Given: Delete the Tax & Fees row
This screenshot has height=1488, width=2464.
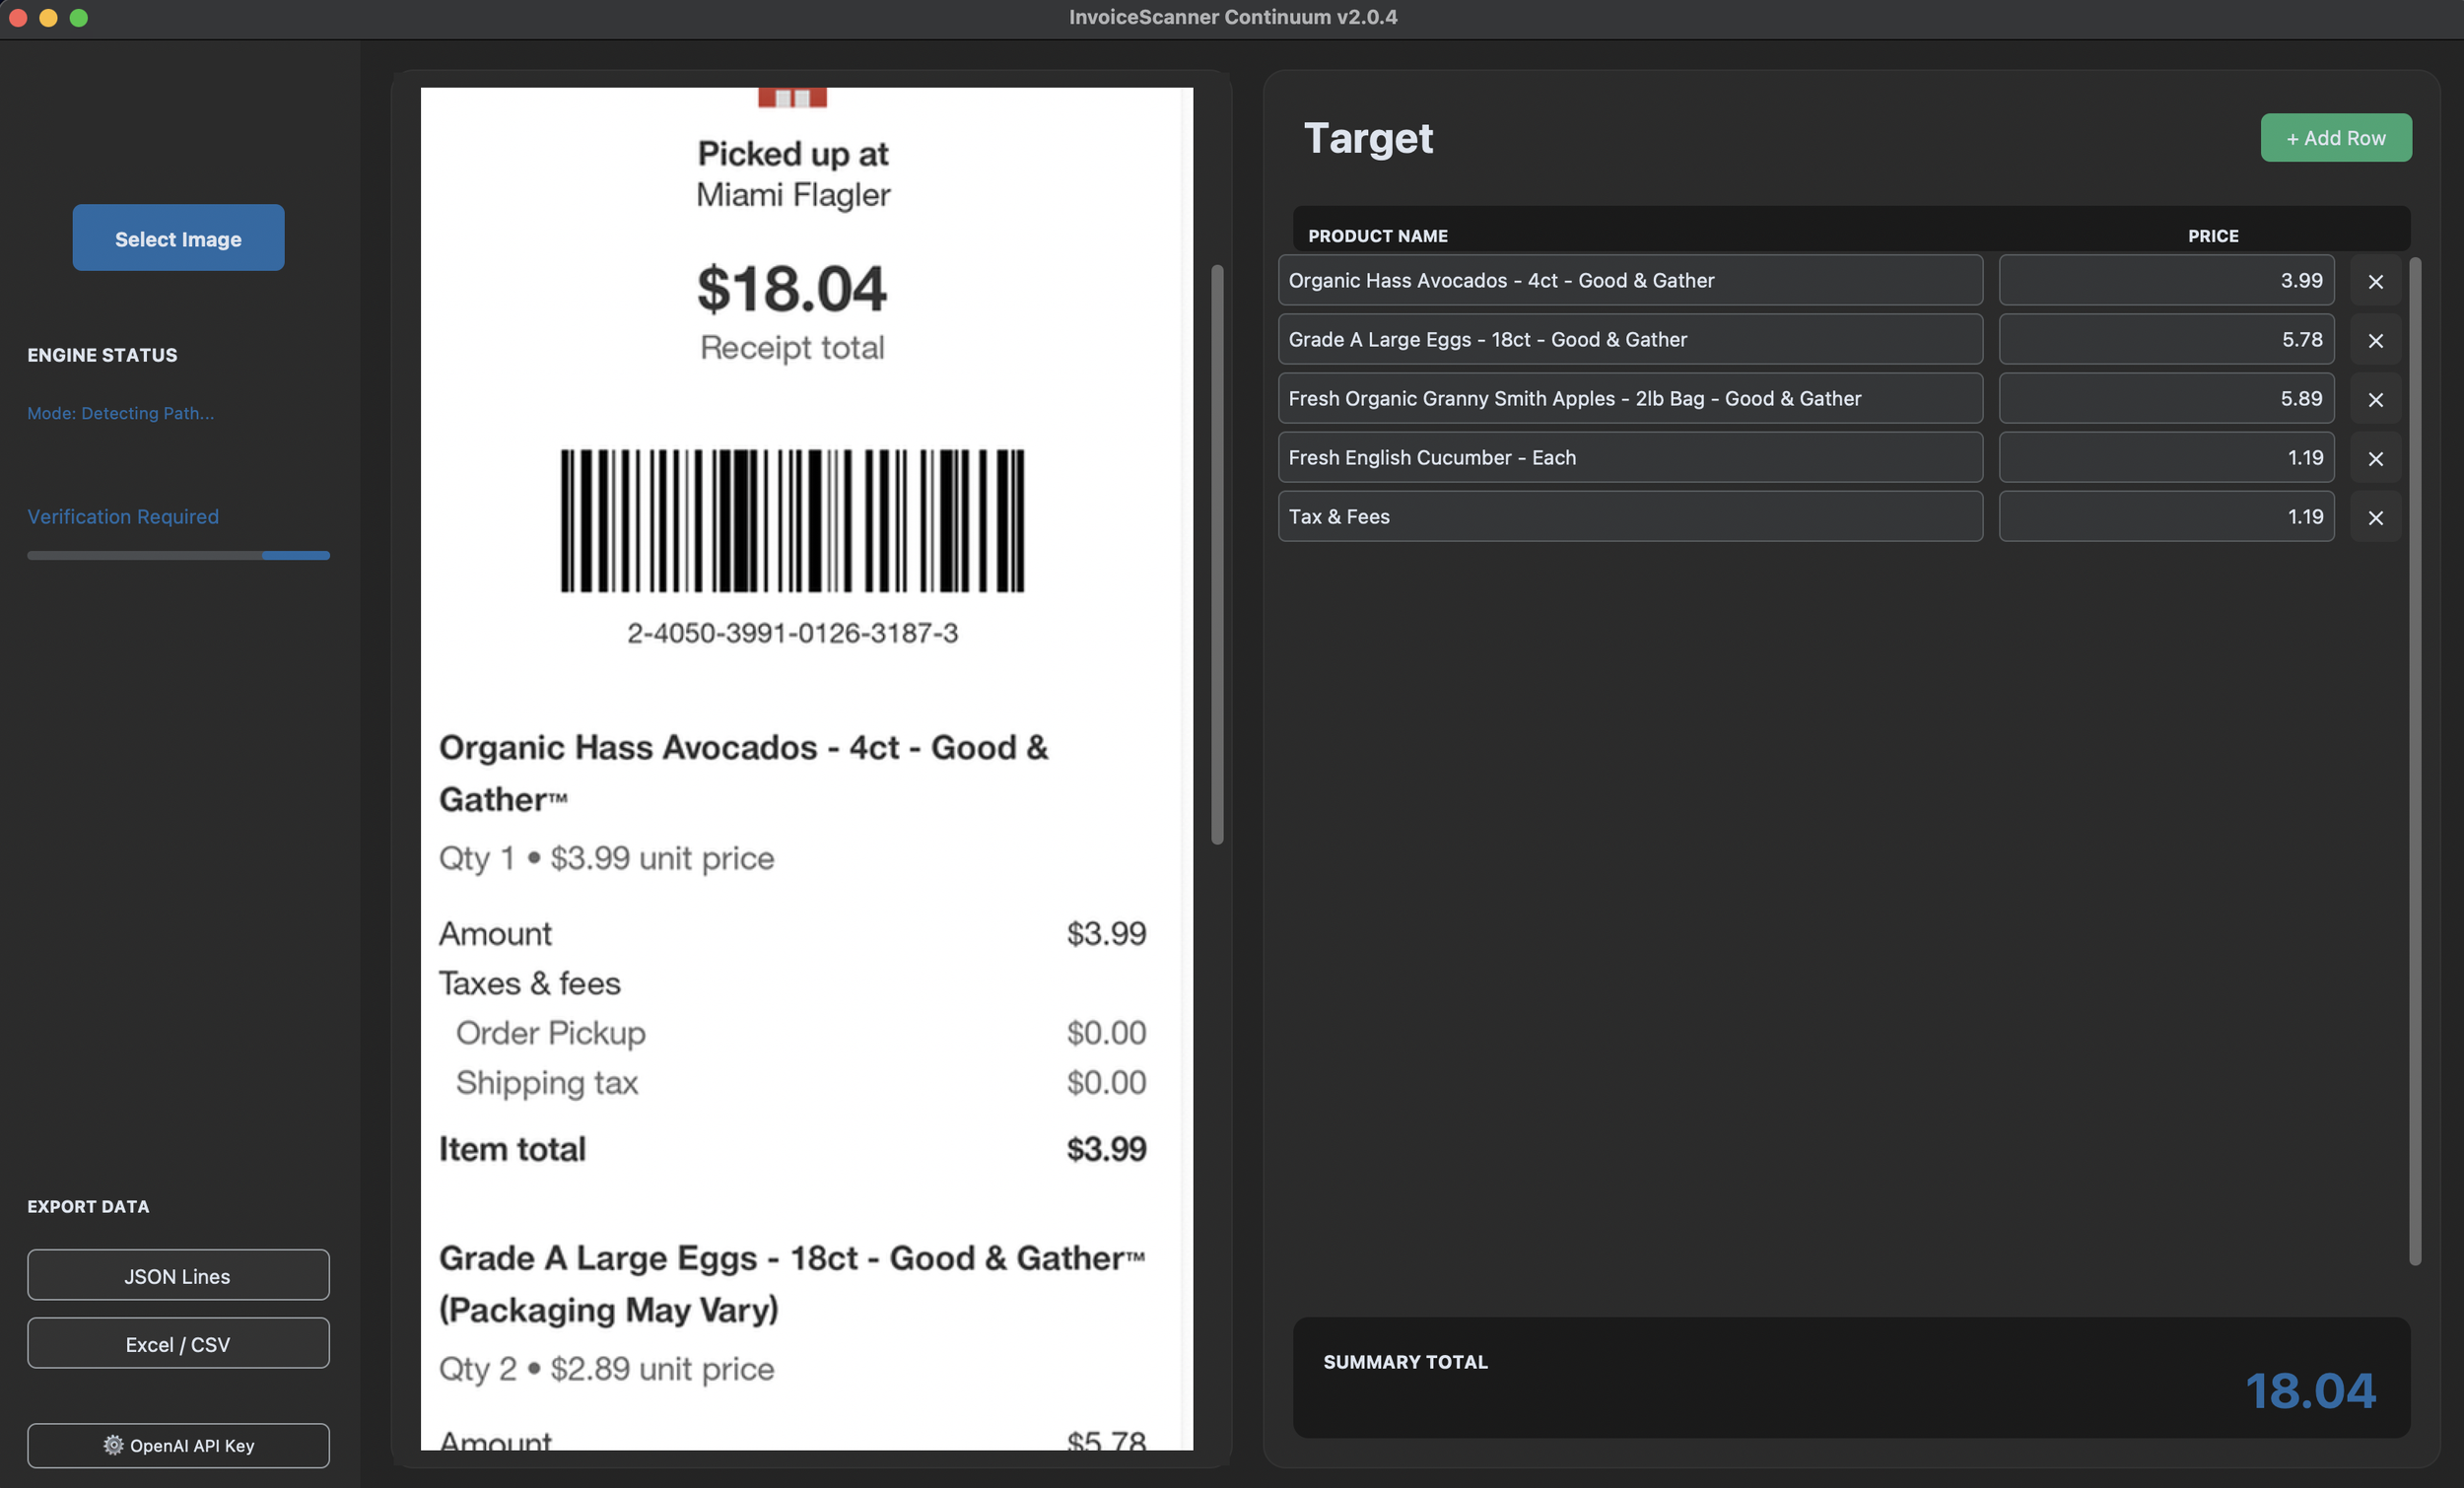Looking at the screenshot, I should click(x=2375, y=517).
